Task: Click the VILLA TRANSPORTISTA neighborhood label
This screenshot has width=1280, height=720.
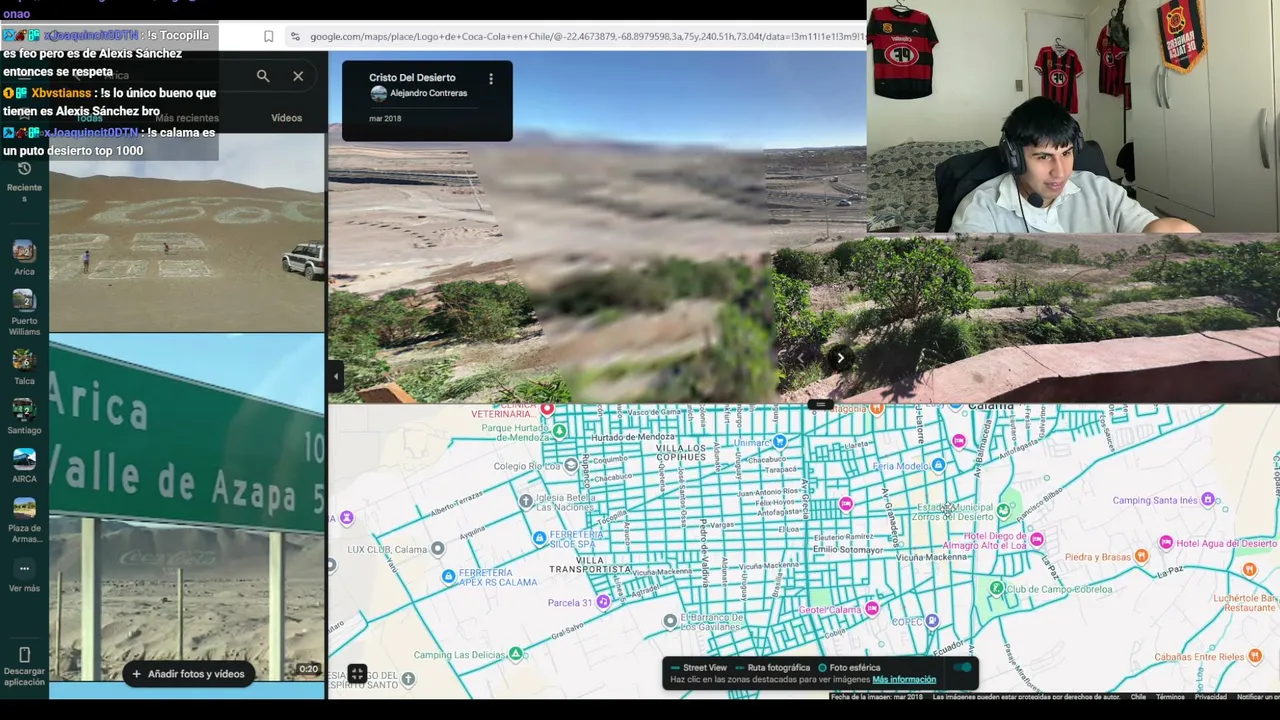Action: [589, 565]
